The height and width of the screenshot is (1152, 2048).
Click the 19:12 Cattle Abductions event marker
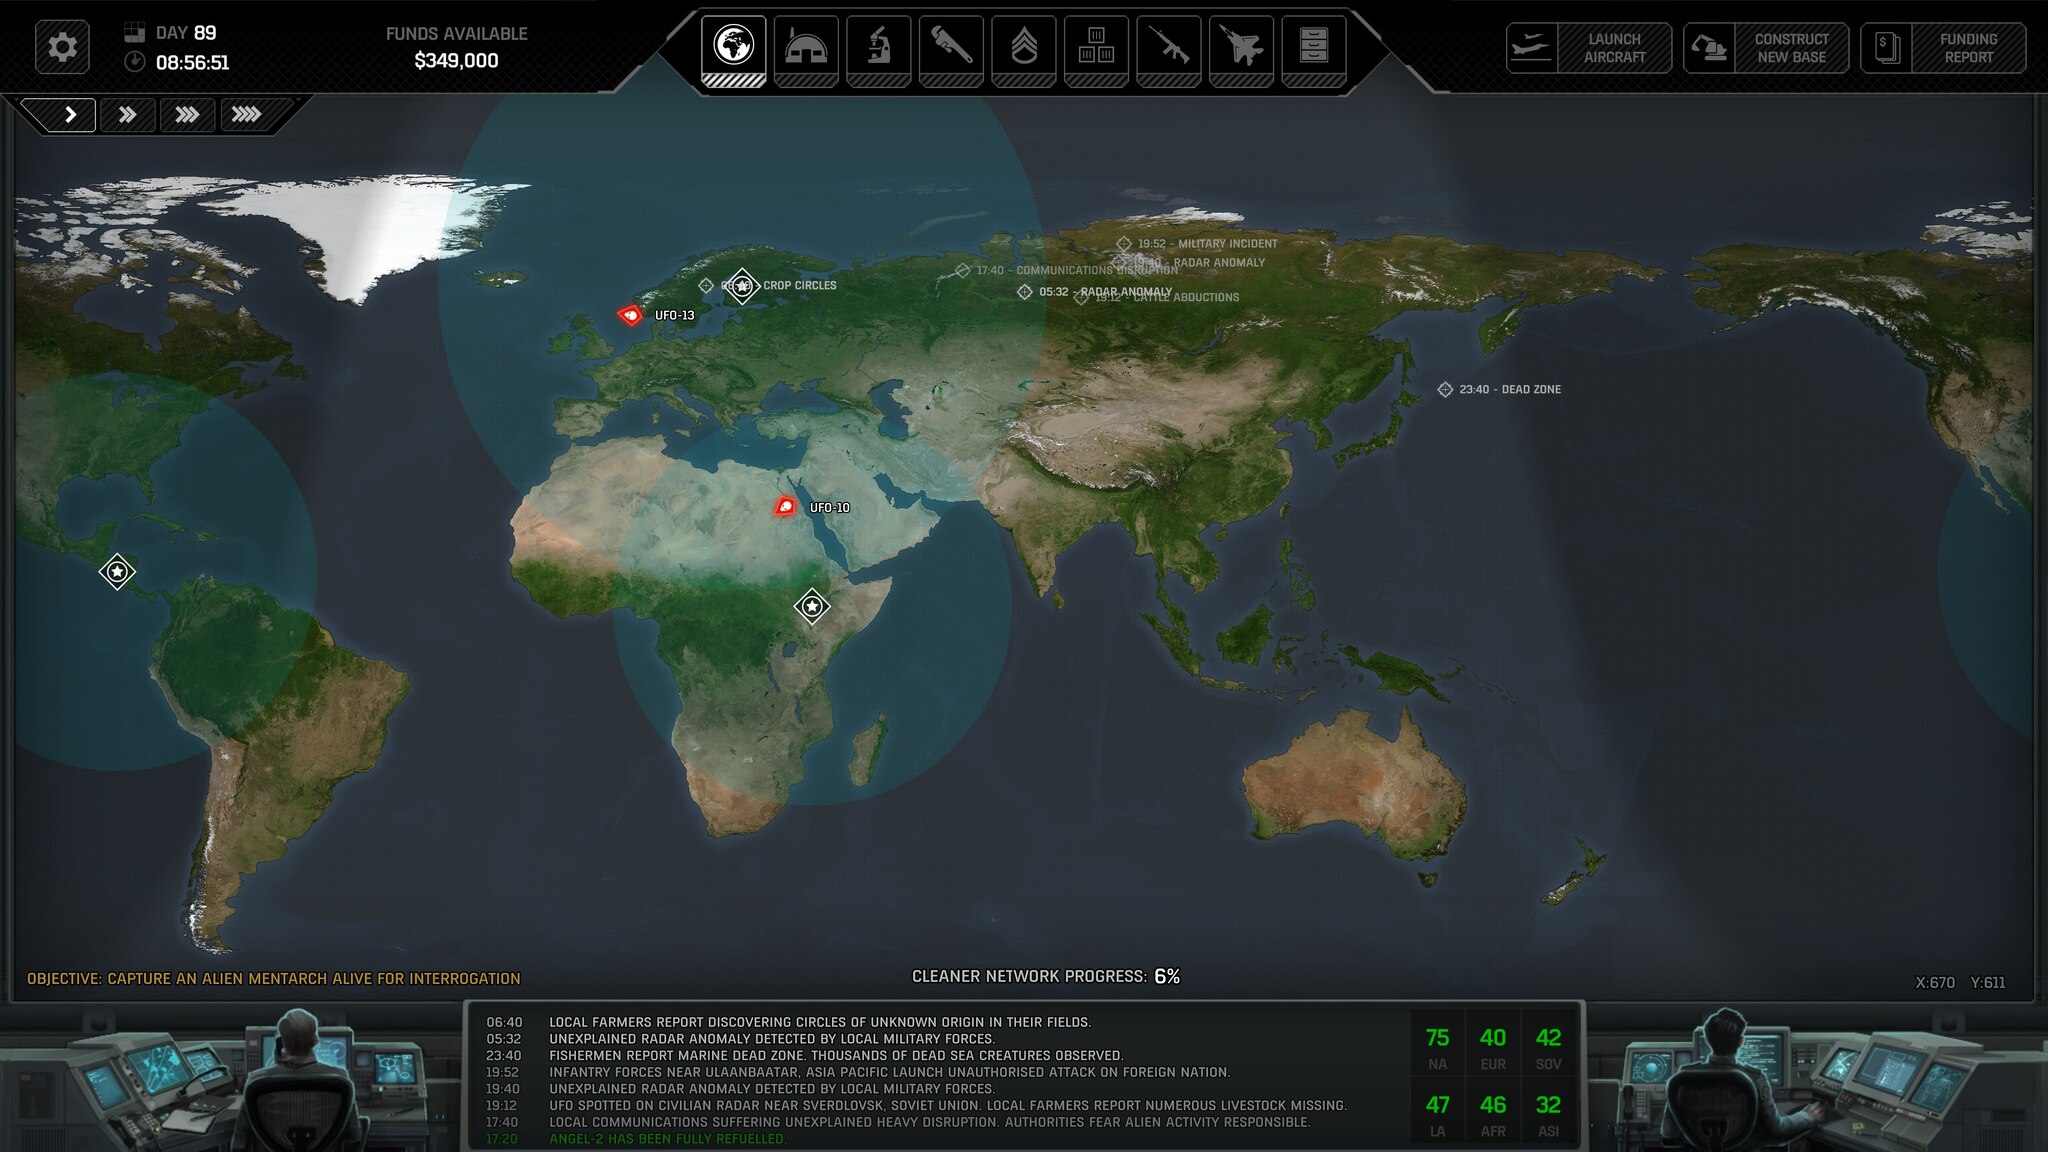pyautogui.click(x=1081, y=298)
